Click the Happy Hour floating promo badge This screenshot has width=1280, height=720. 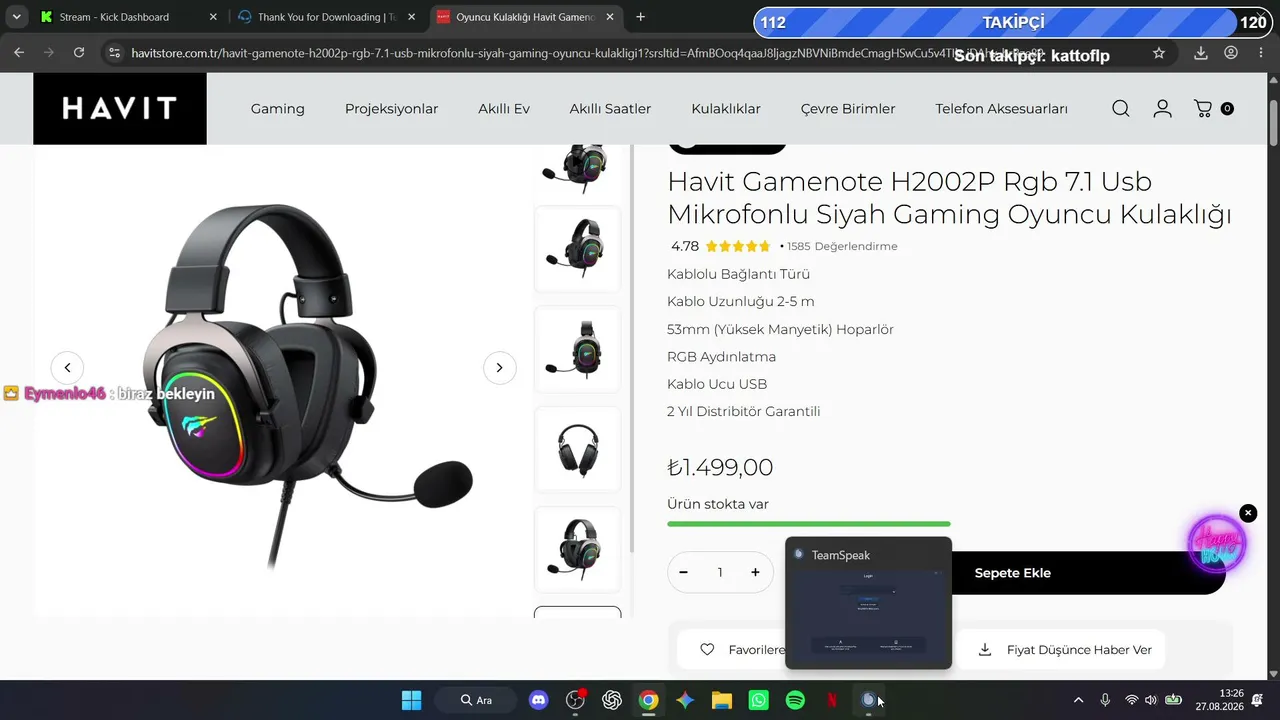tap(1217, 543)
